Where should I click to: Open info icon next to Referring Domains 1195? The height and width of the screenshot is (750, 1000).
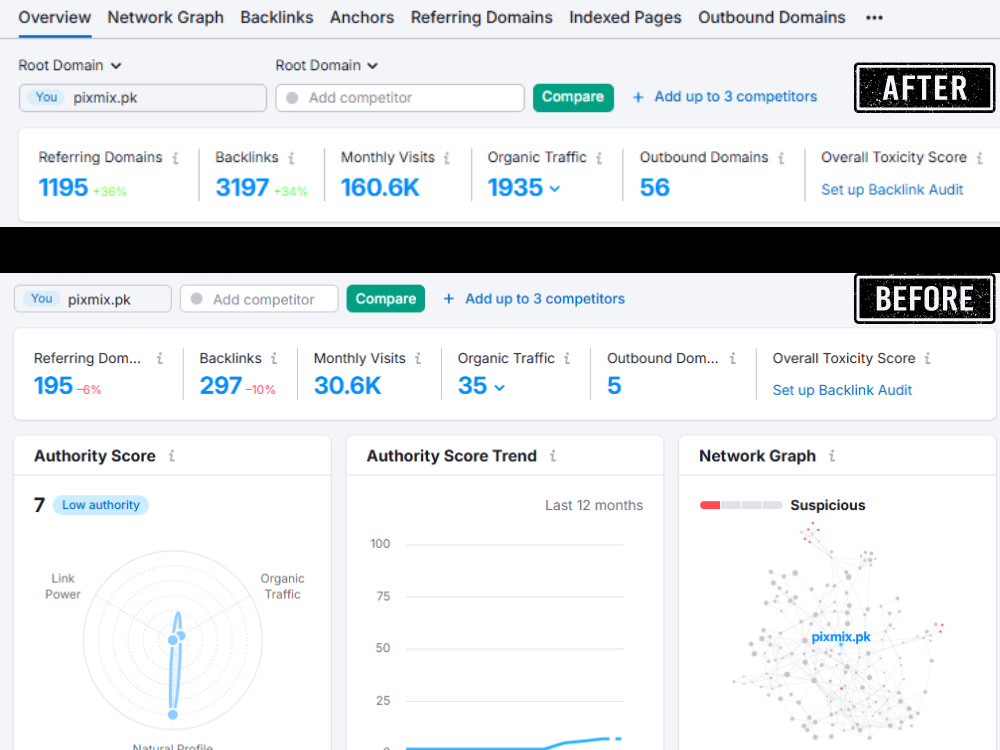pos(175,158)
